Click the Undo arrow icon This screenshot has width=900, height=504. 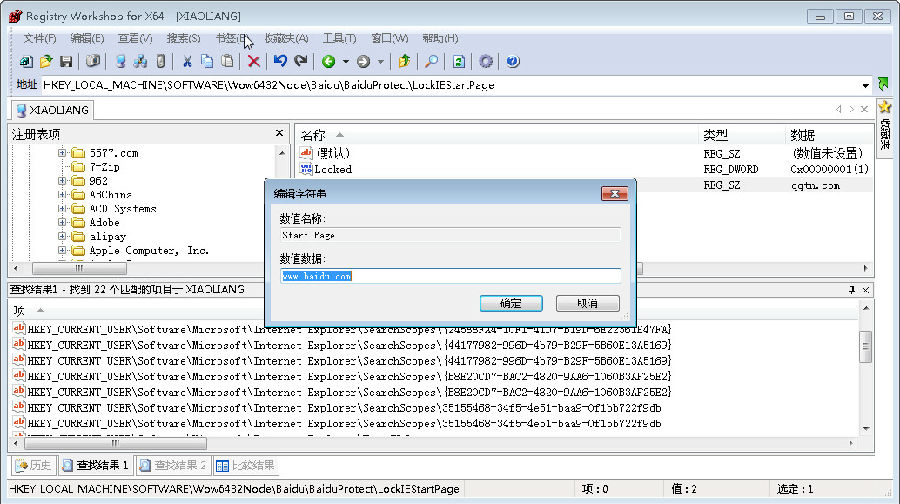point(280,61)
